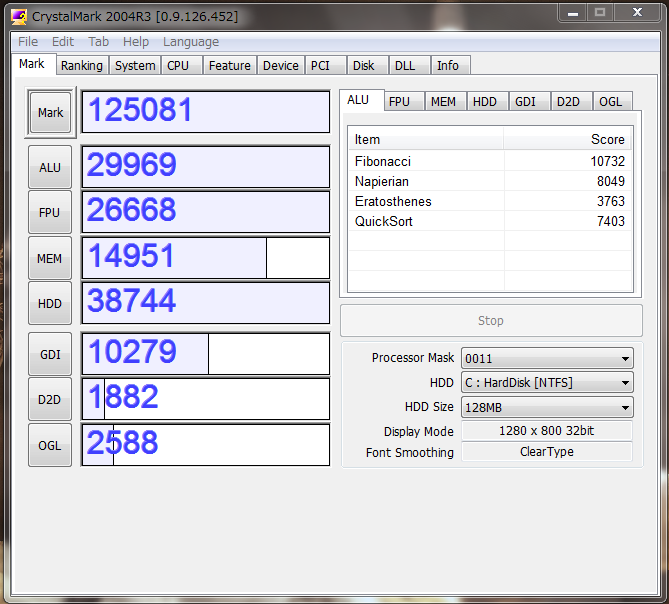Run the D2D benchmark button
The height and width of the screenshot is (604, 669).
point(50,399)
